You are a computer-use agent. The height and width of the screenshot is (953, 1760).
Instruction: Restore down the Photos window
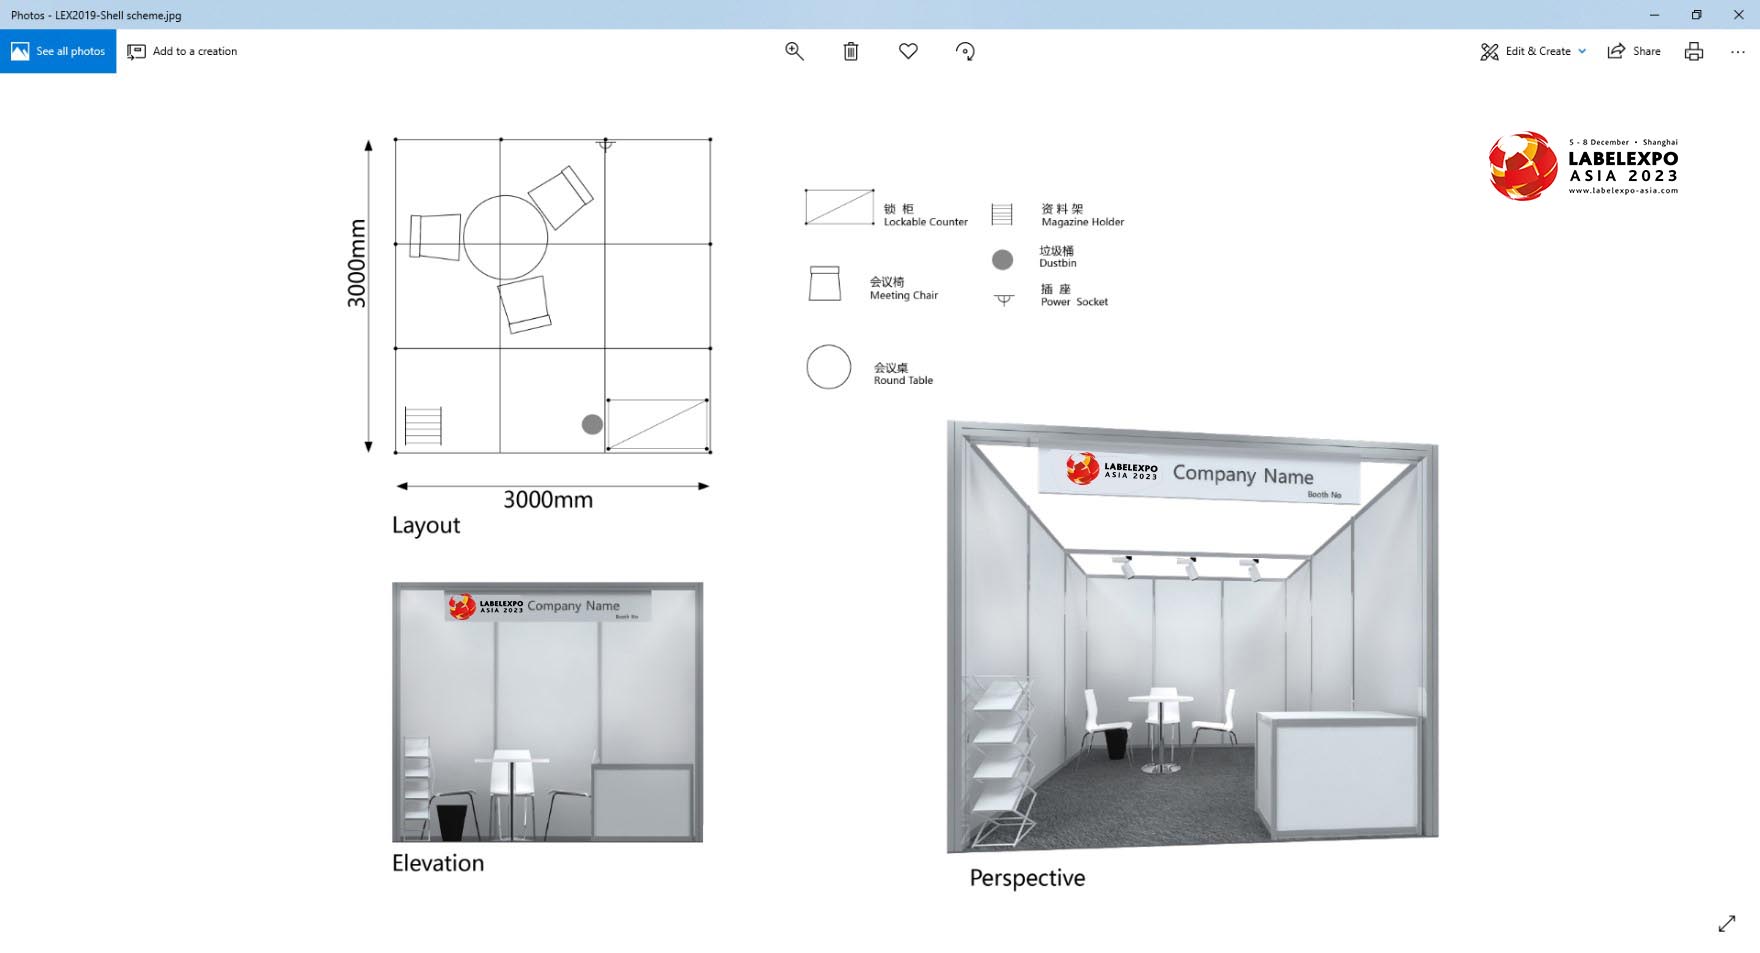point(1696,15)
